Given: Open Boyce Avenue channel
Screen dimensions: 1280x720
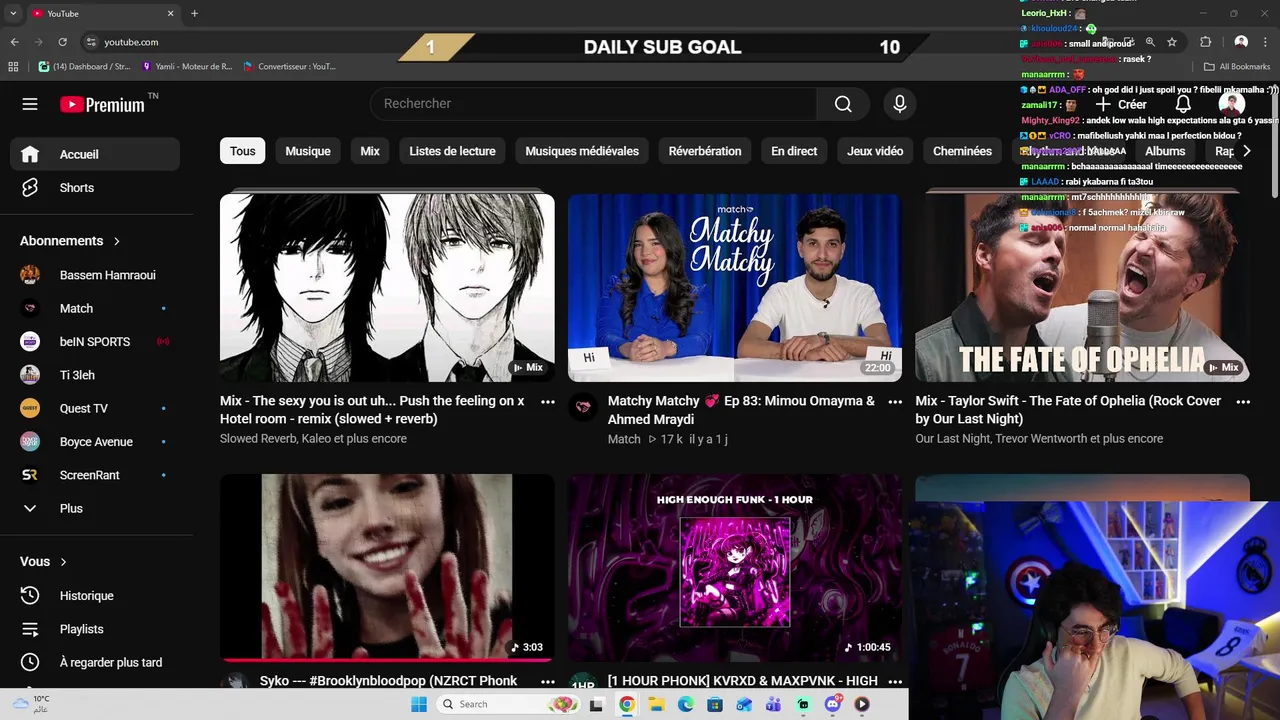Looking at the screenshot, I should coord(95,442).
